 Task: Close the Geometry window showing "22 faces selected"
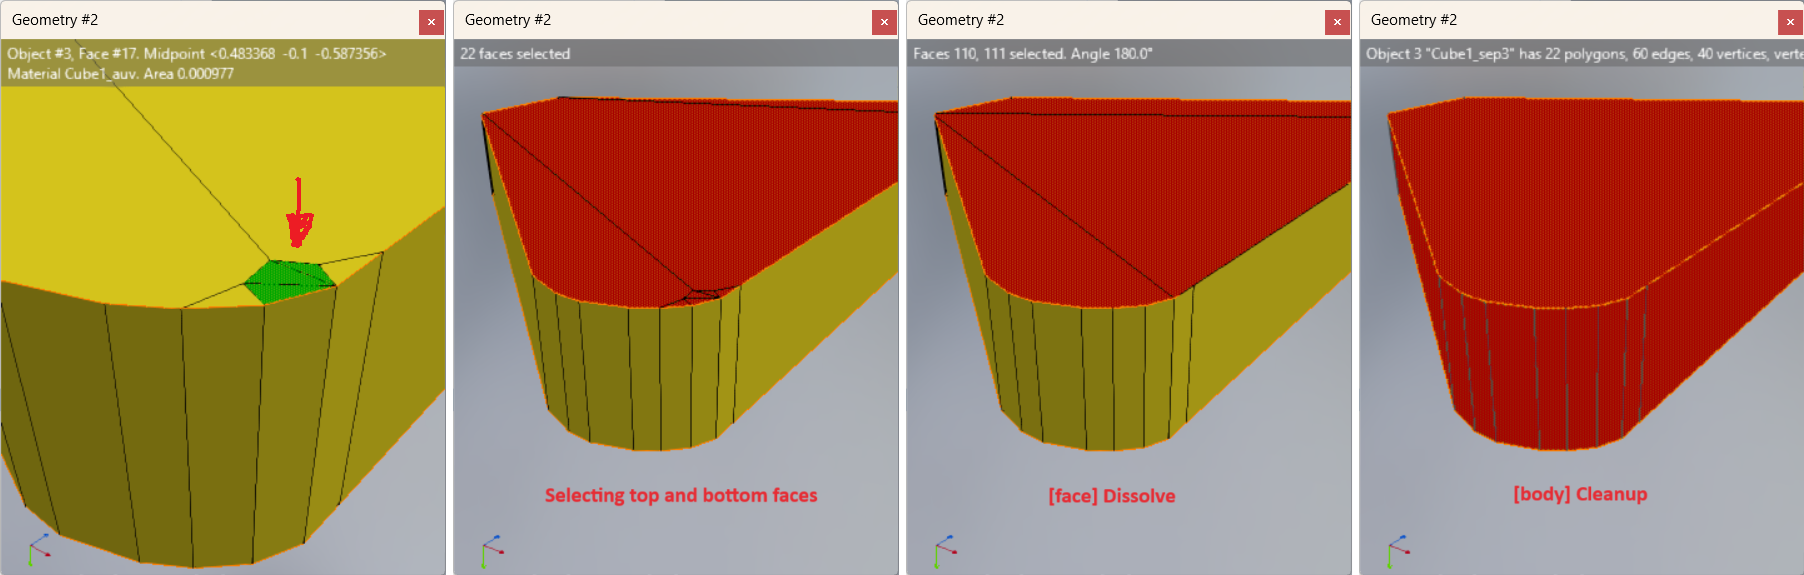pyautogui.click(x=884, y=22)
